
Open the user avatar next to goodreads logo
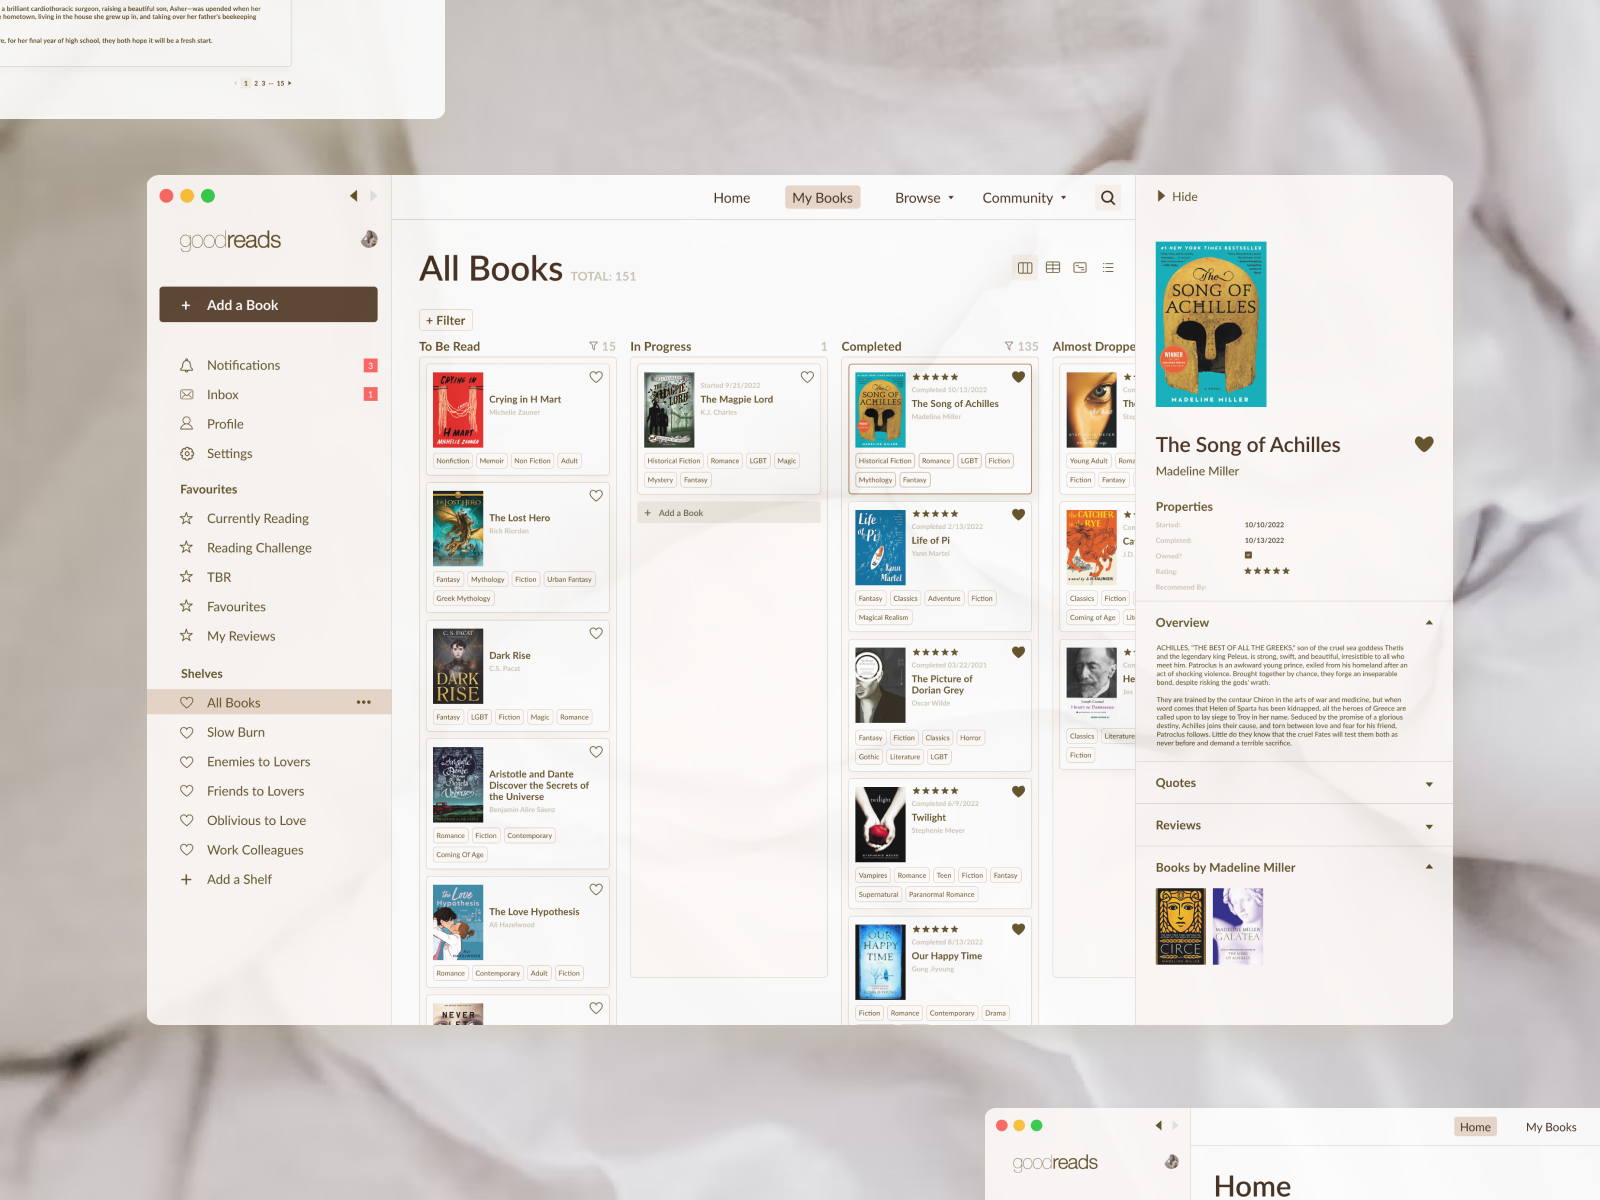369,239
